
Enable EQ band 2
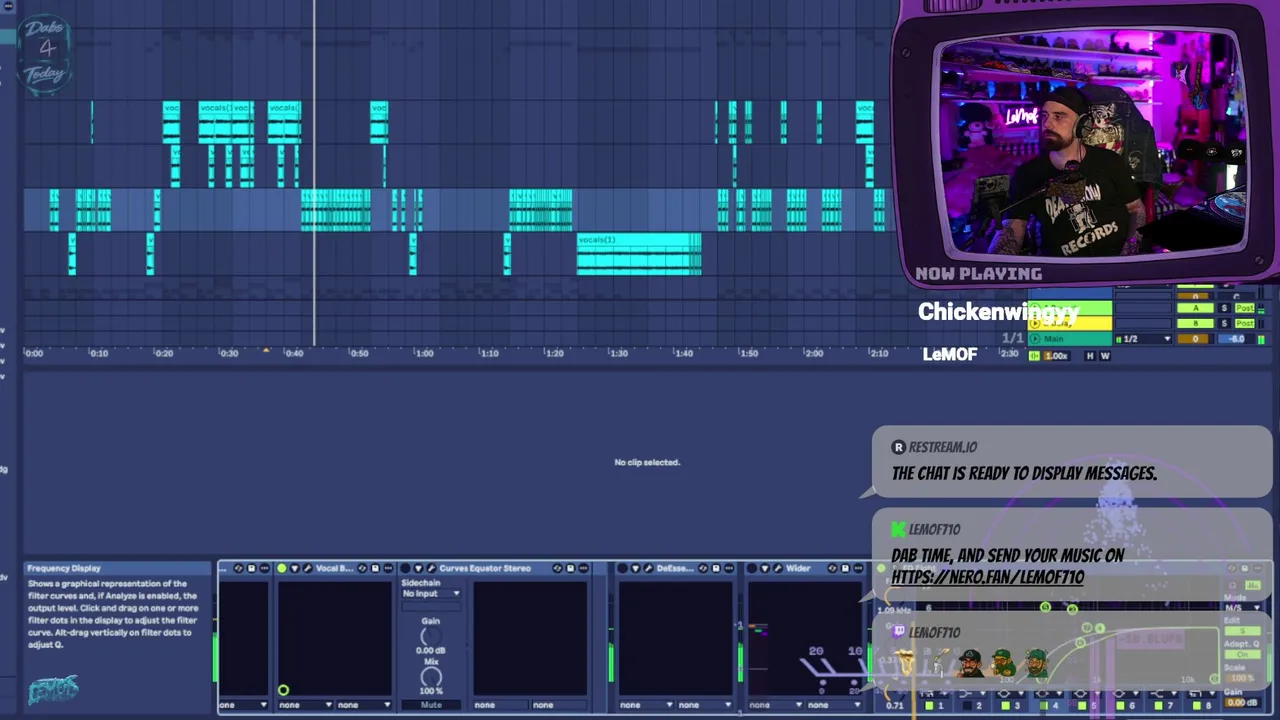click(x=967, y=706)
